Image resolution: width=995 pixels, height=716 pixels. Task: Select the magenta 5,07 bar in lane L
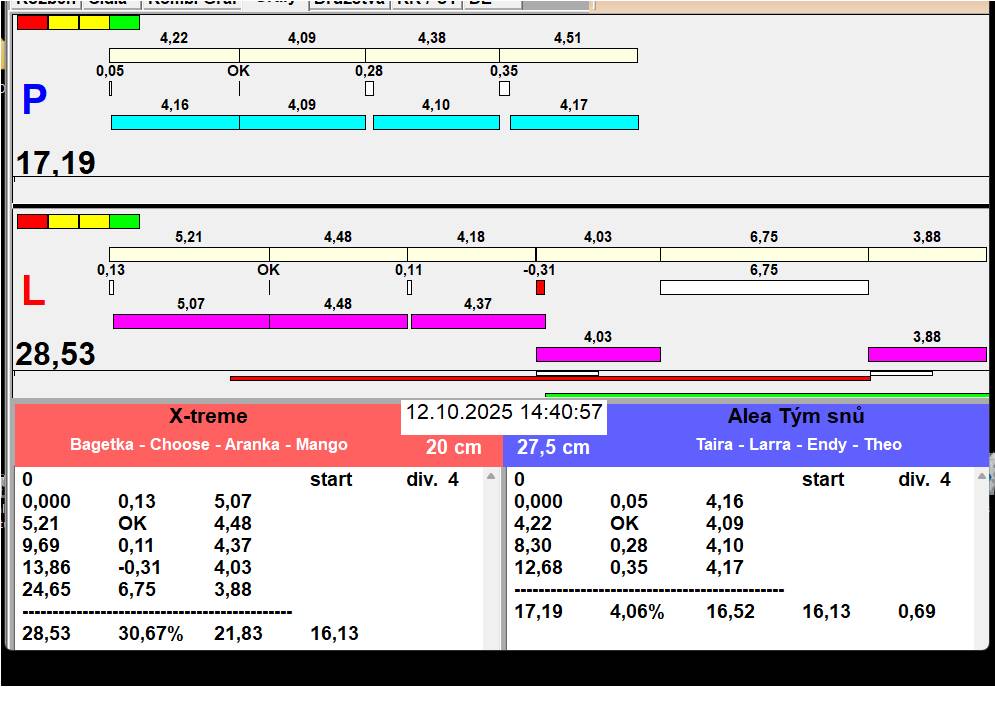(191, 321)
